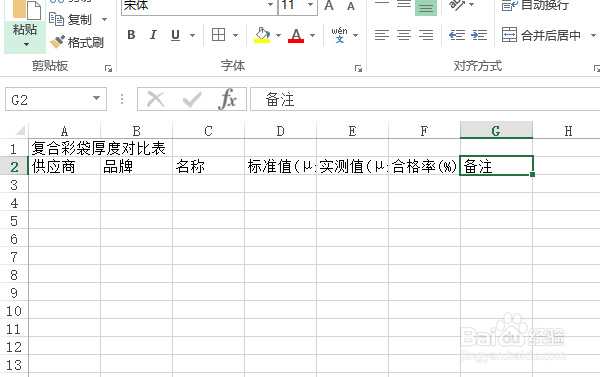Viewport: 600px width, 377px height.
Task: Click cell 名称
Action: (x=208, y=166)
